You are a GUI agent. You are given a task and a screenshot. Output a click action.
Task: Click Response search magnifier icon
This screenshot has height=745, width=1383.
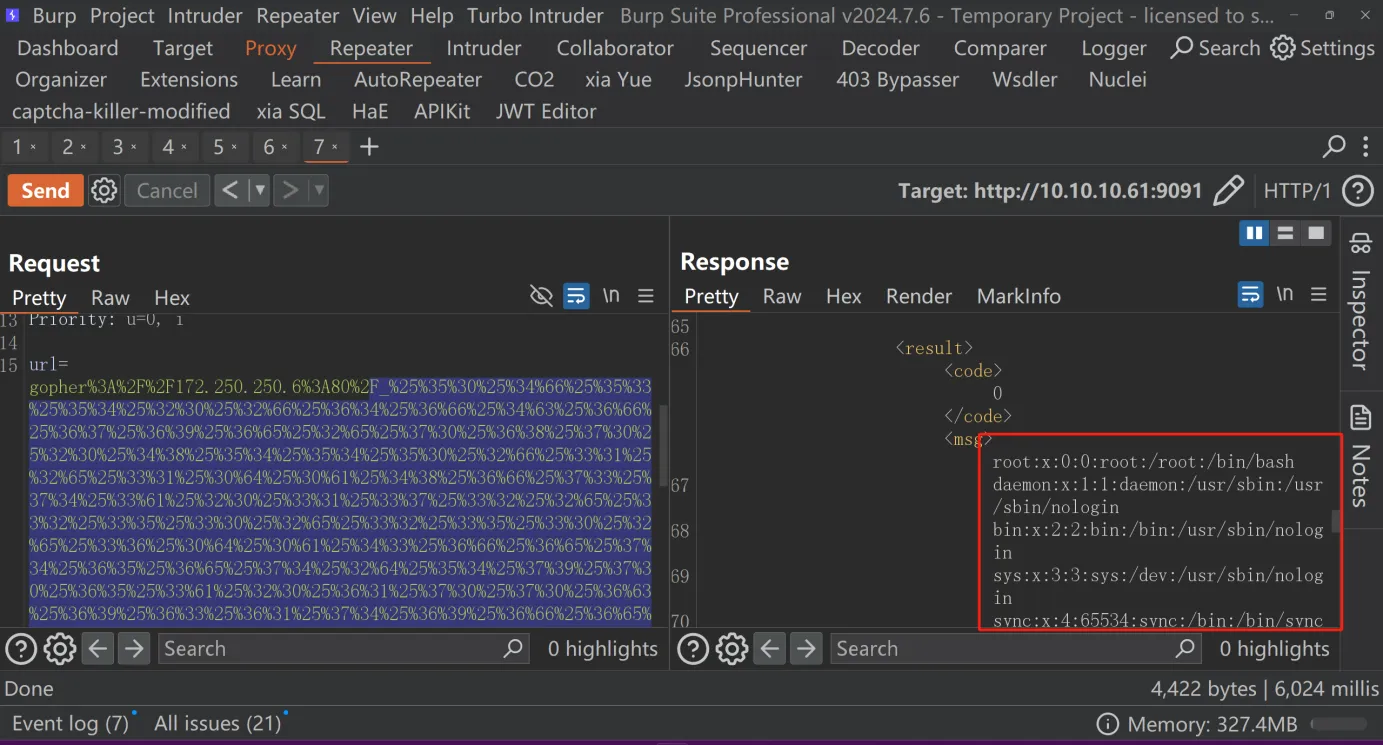[x=1185, y=648]
